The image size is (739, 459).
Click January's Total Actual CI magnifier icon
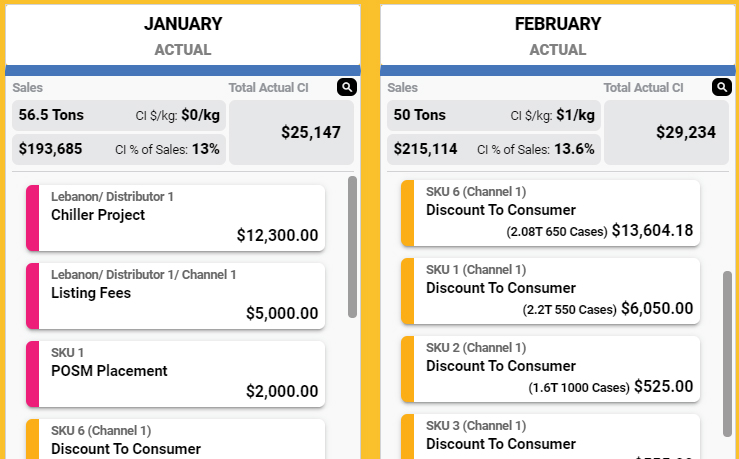[x=346, y=88]
